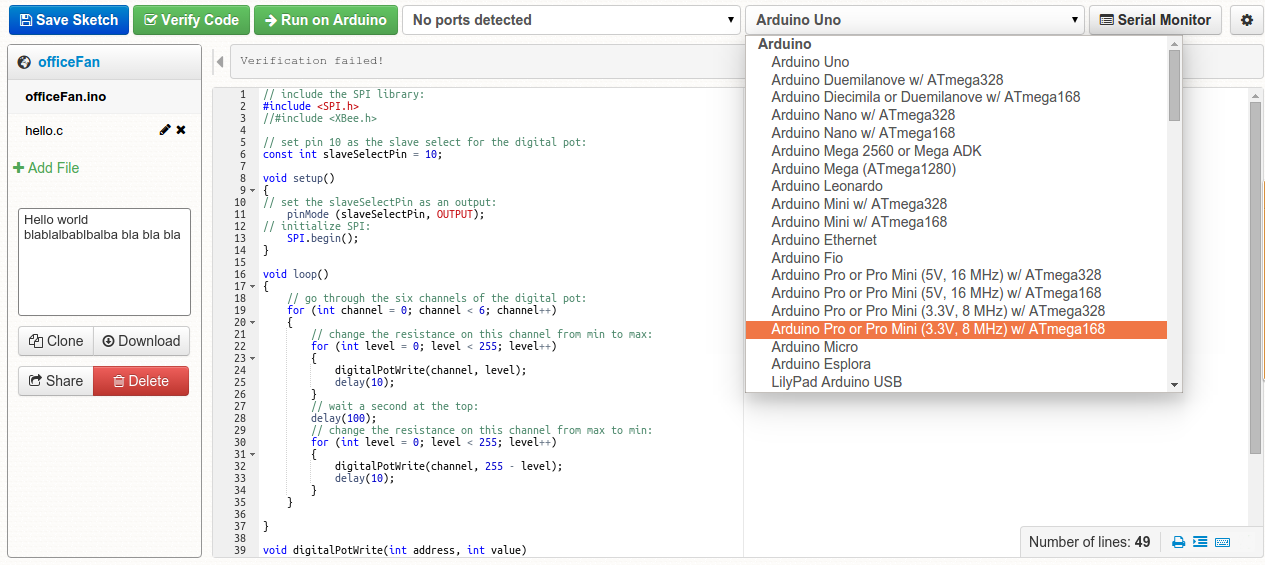Collapse the for loop at line 20
1265x565 pixels.
pos(252,322)
